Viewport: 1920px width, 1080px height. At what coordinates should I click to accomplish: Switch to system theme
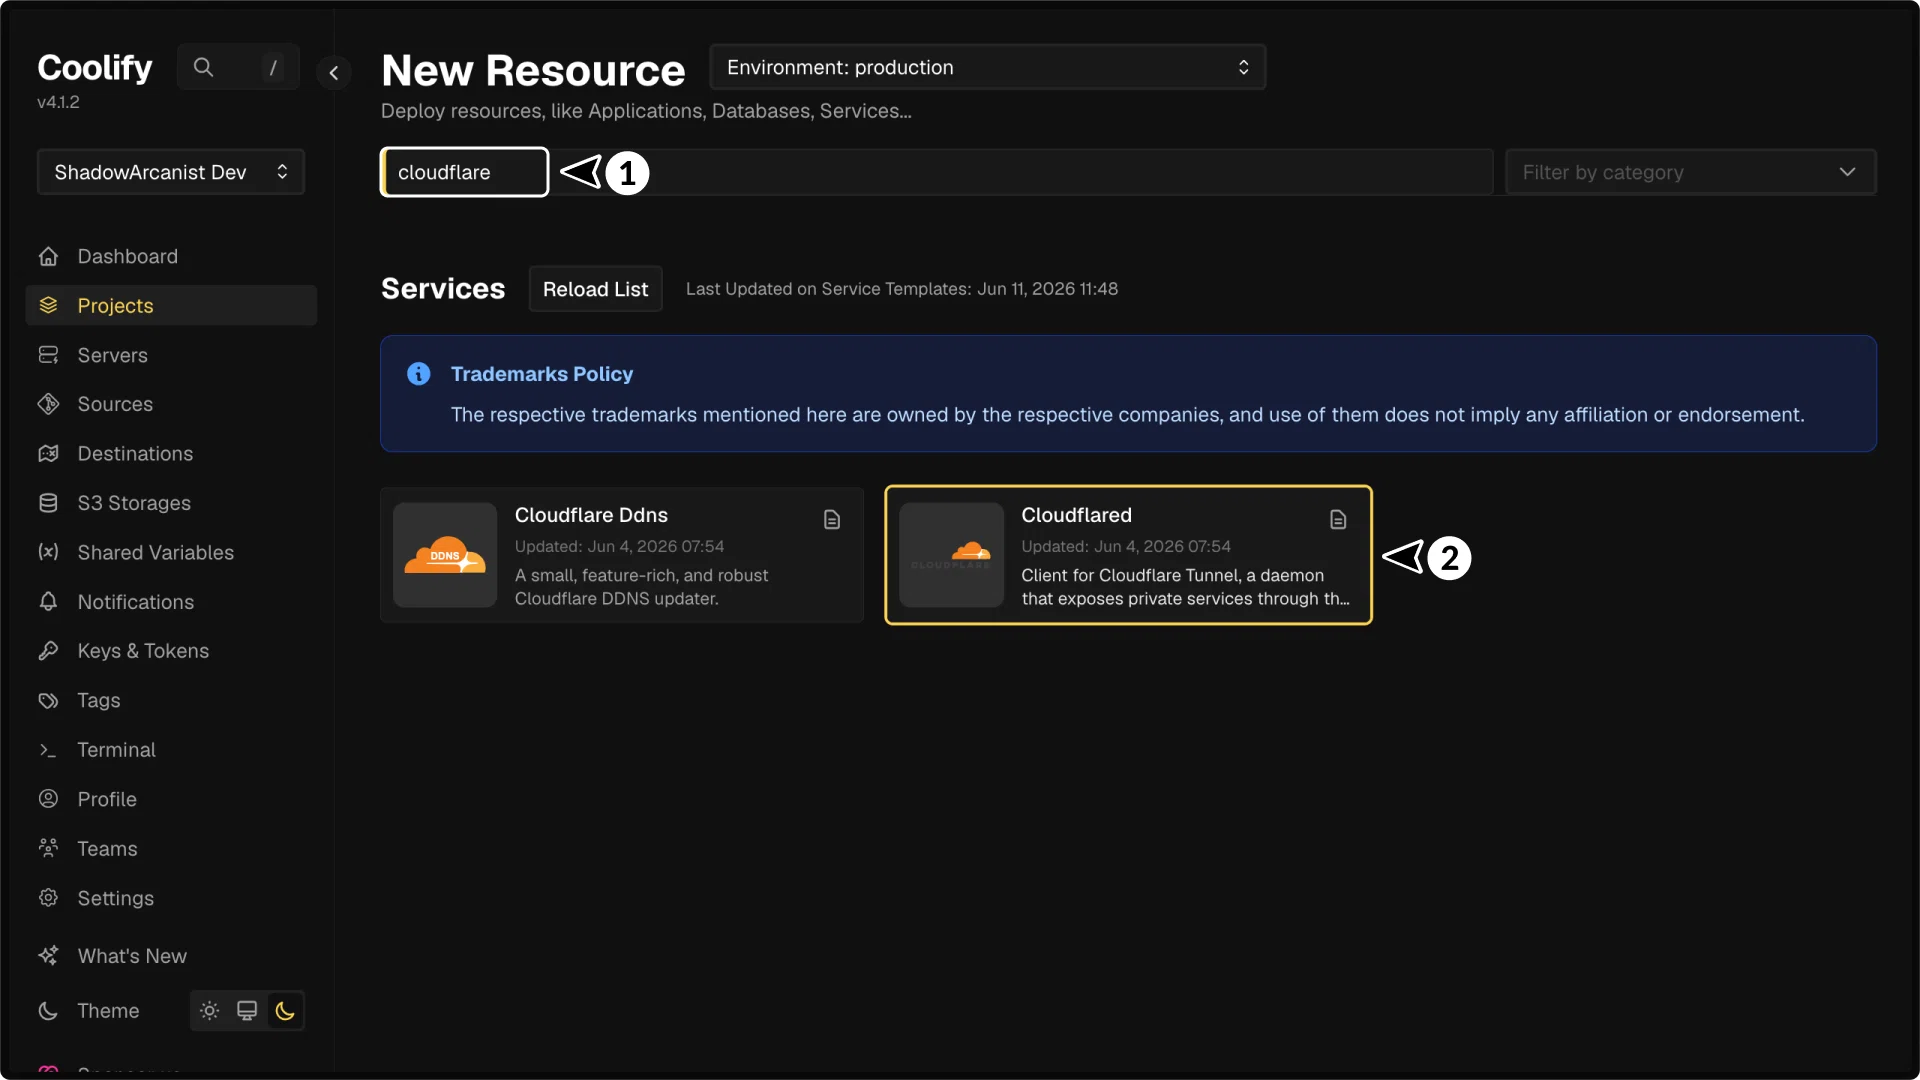pyautogui.click(x=247, y=1011)
